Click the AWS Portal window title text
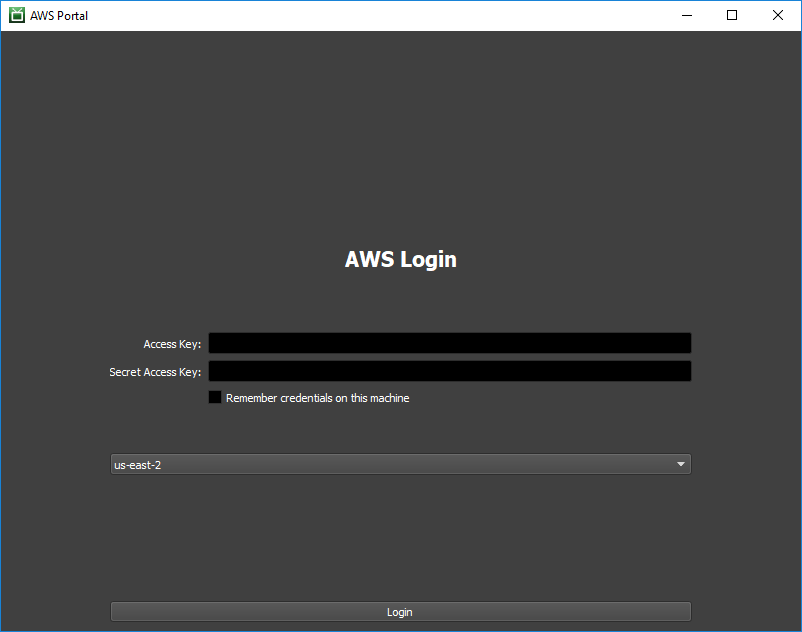This screenshot has height=632, width=802. point(59,15)
